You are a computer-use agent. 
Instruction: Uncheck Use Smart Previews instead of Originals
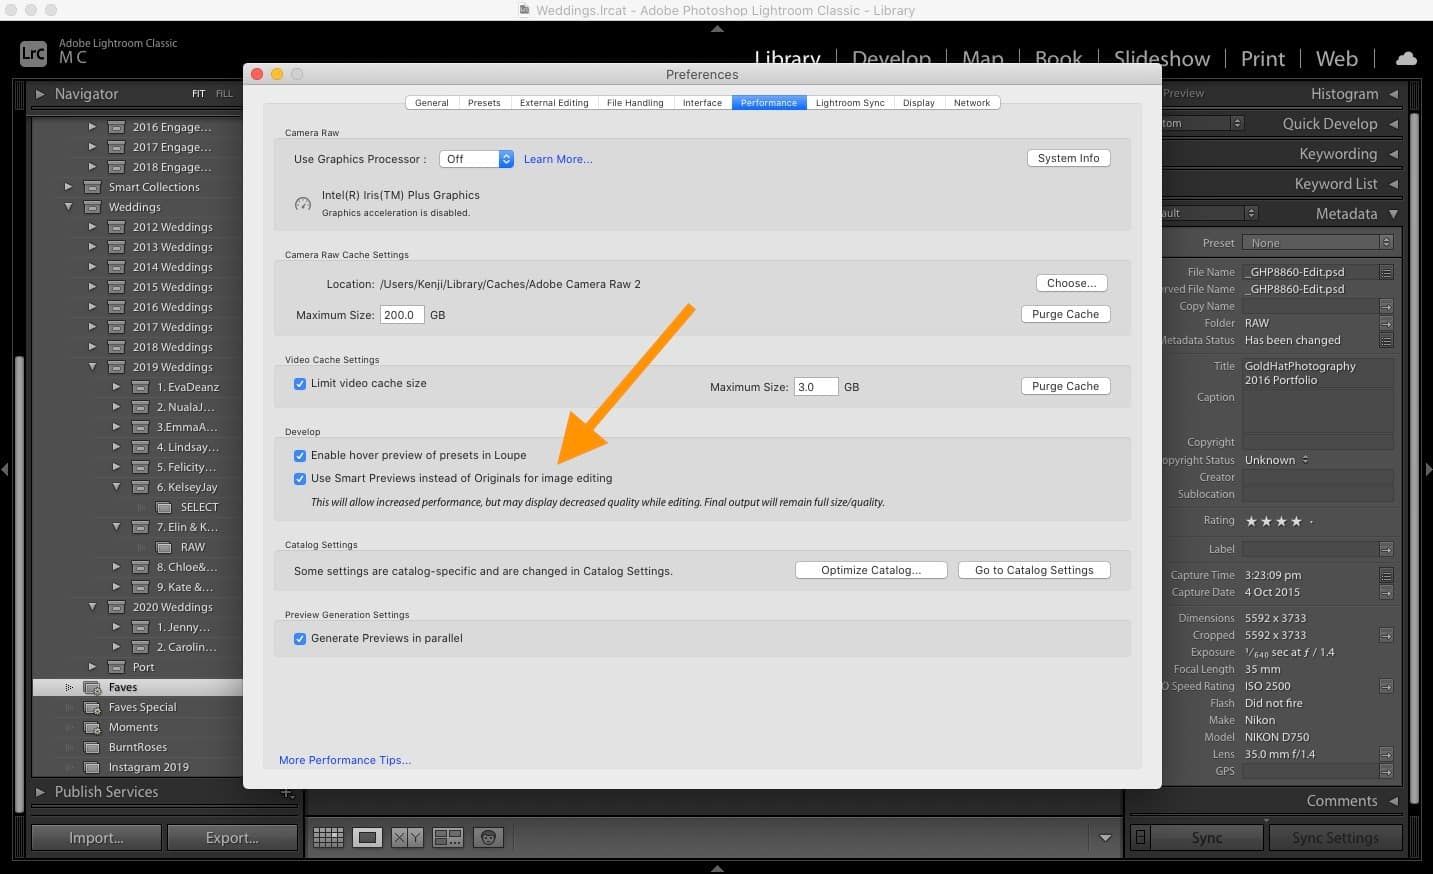pos(300,478)
